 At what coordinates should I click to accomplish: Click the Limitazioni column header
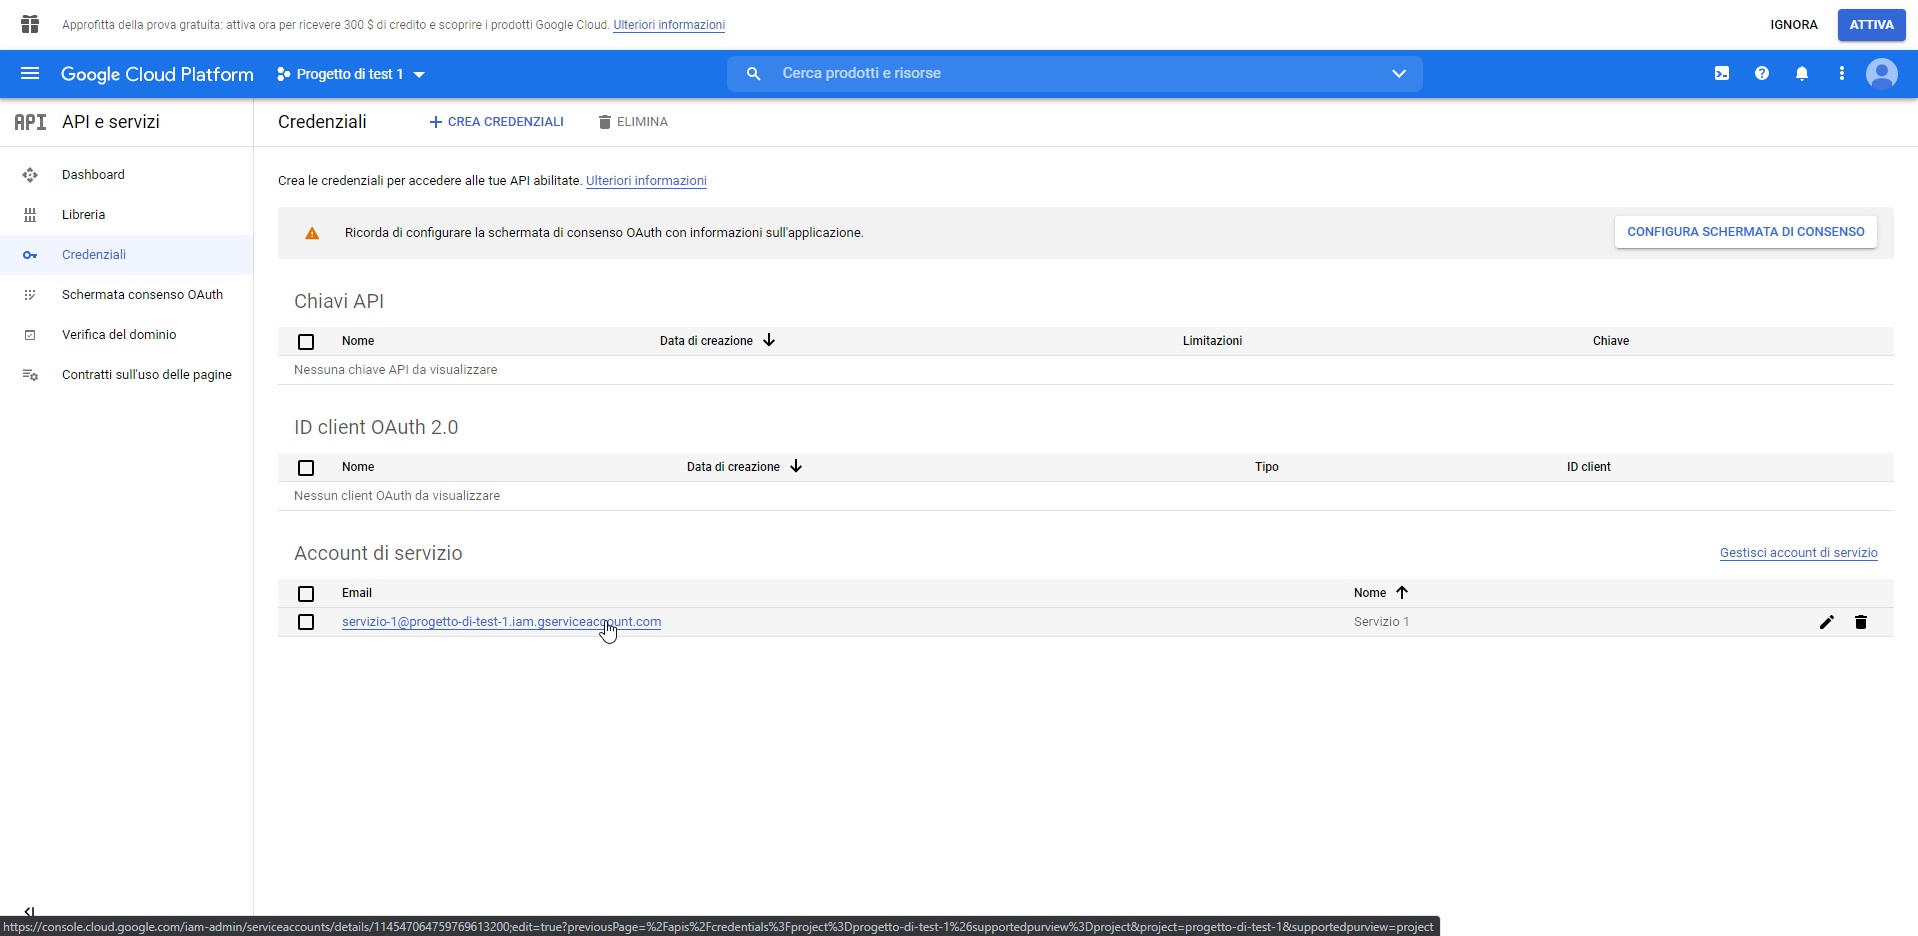(x=1212, y=341)
